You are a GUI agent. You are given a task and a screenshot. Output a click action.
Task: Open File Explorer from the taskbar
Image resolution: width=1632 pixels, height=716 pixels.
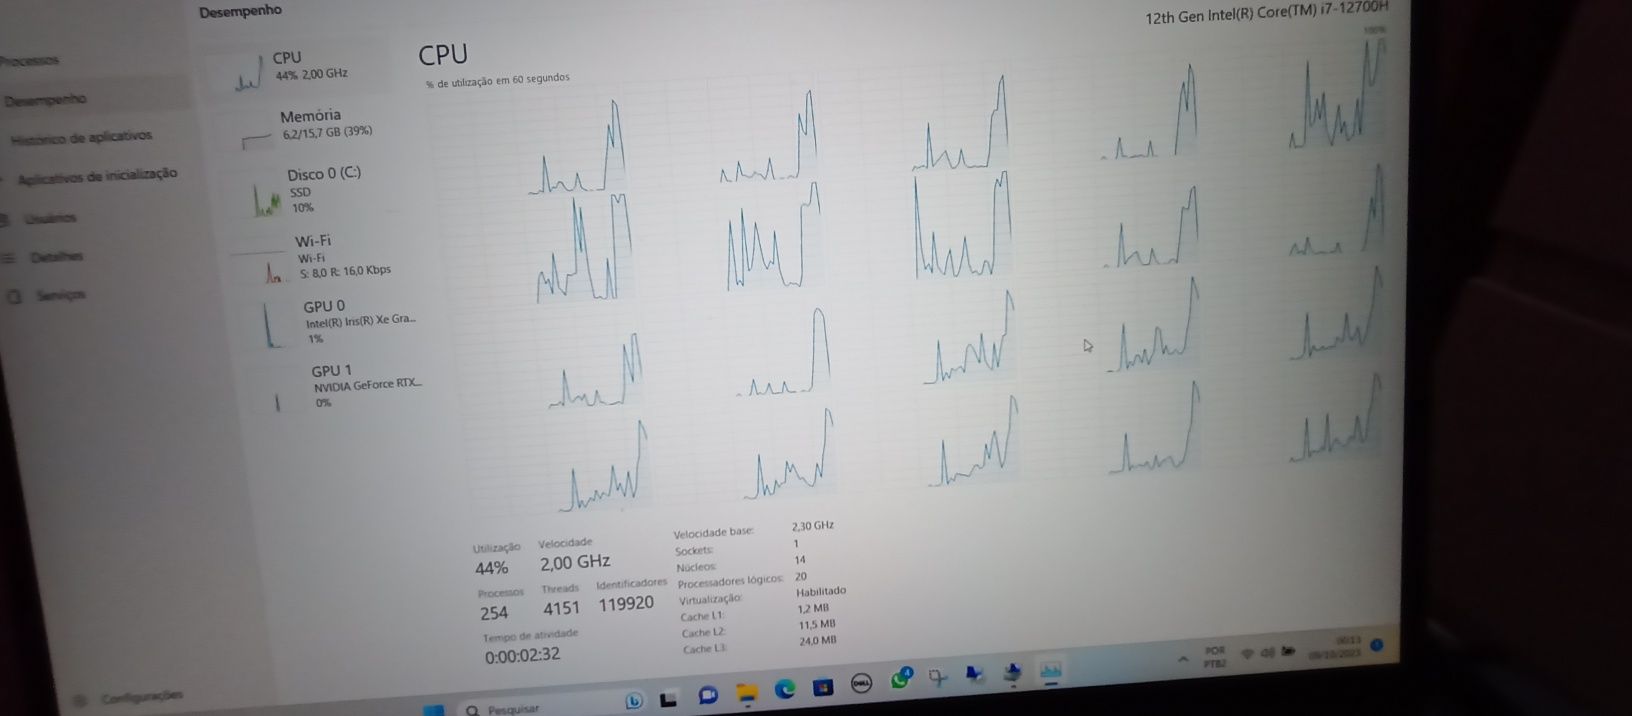coord(748,692)
